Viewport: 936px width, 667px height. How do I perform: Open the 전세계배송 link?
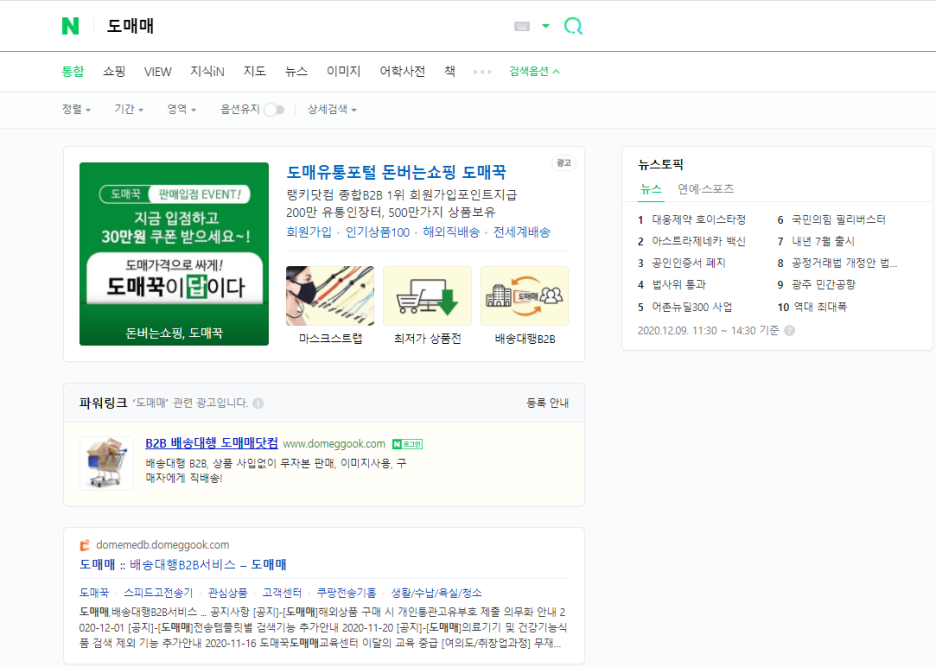coord(521,232)
